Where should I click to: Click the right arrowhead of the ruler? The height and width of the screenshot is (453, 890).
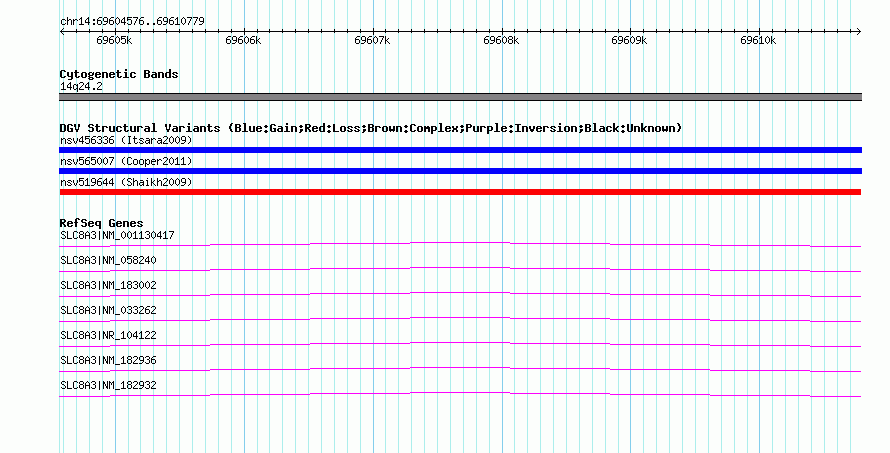coord(859,31)
